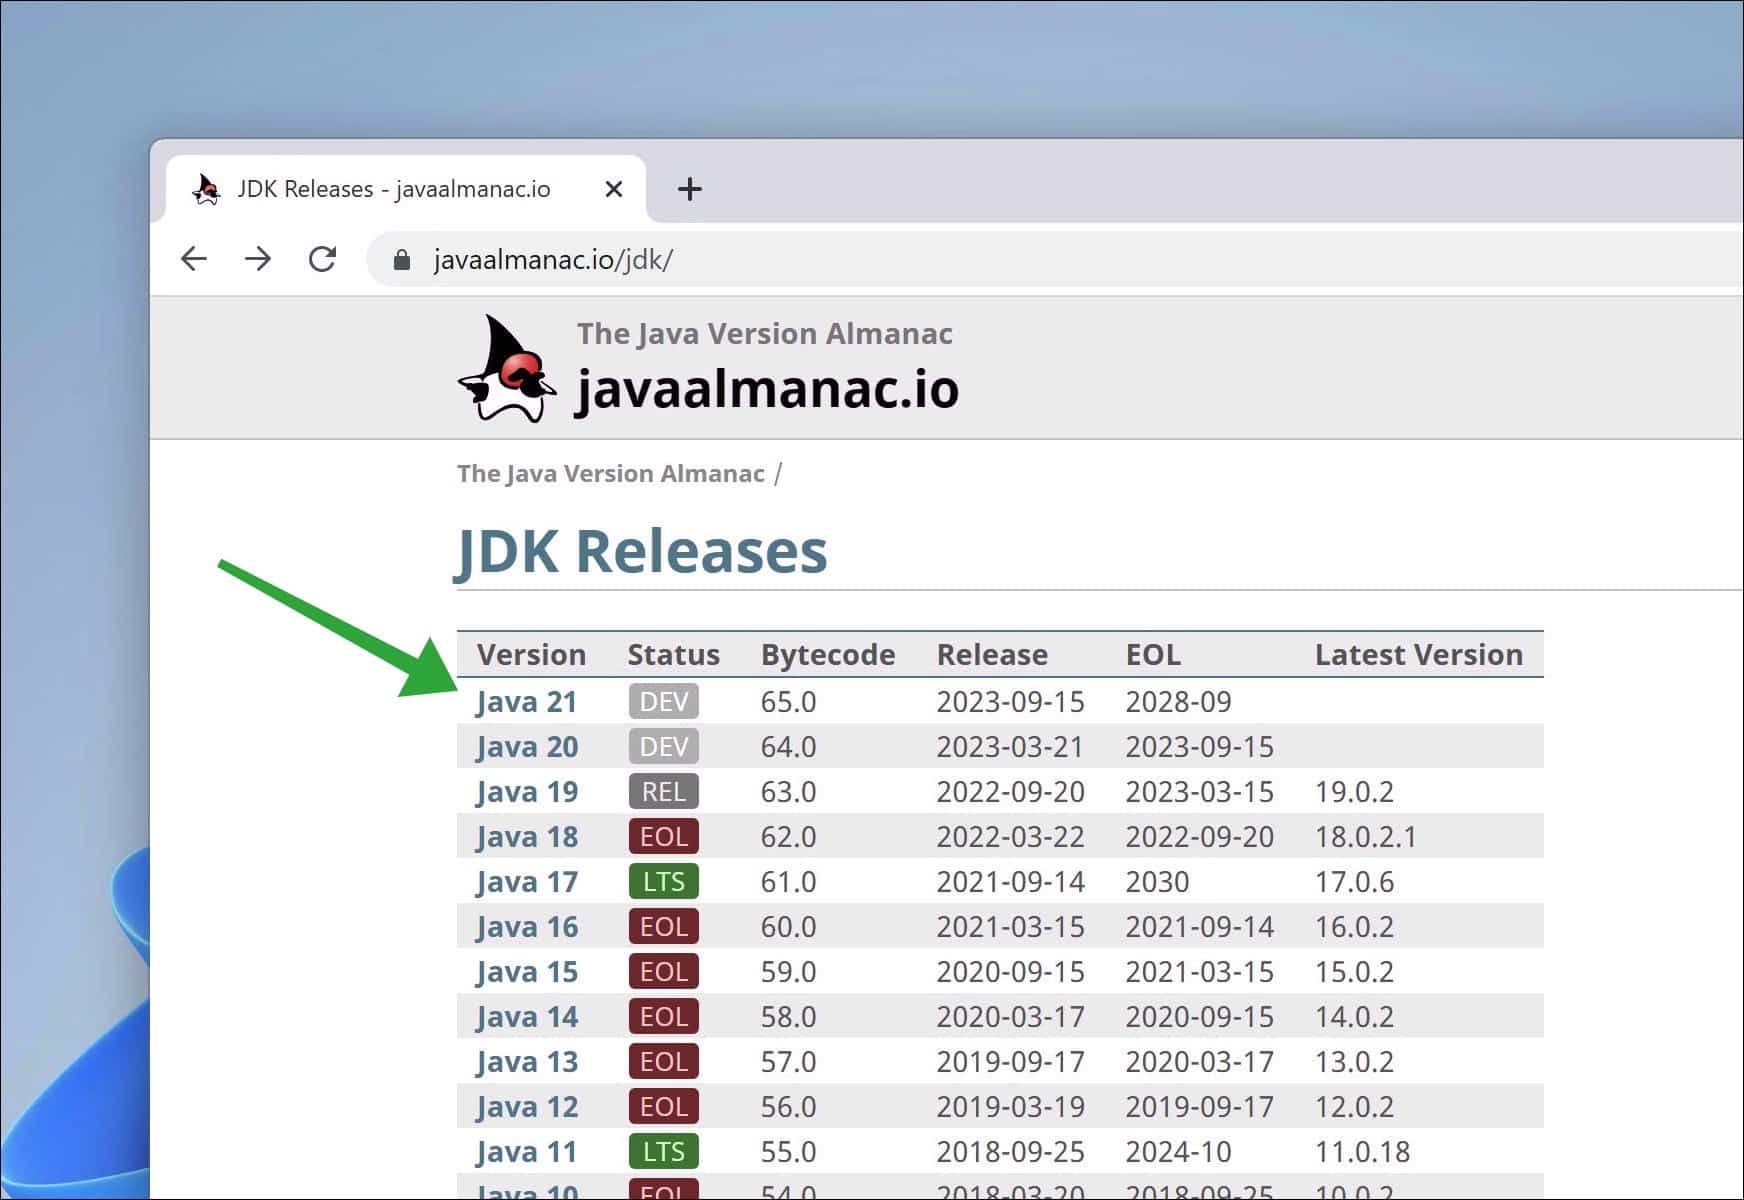
Task: Click the javaalmanac.io site title
Action: [767, 389]
